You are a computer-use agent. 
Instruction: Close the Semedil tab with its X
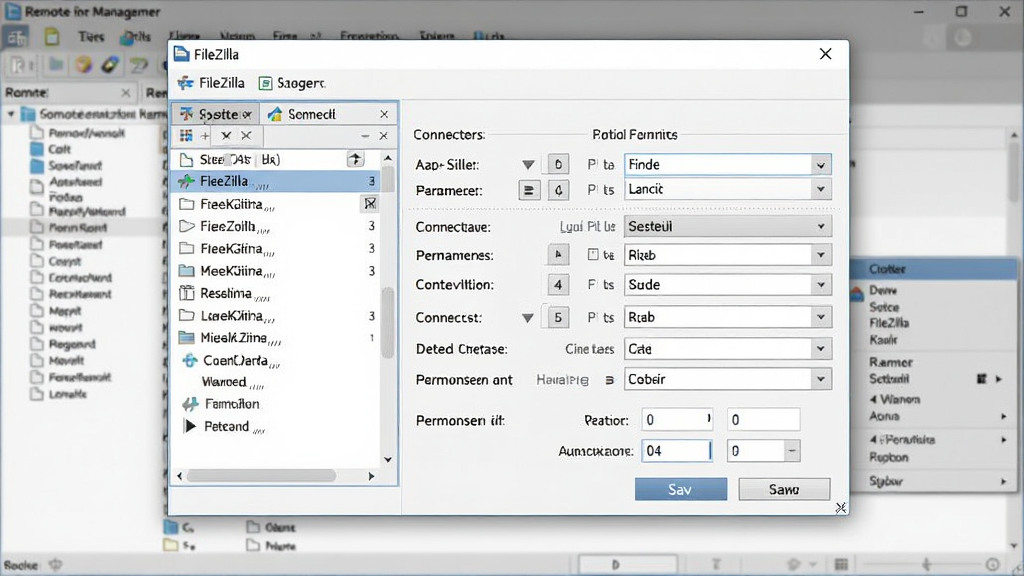coord(384,114)
